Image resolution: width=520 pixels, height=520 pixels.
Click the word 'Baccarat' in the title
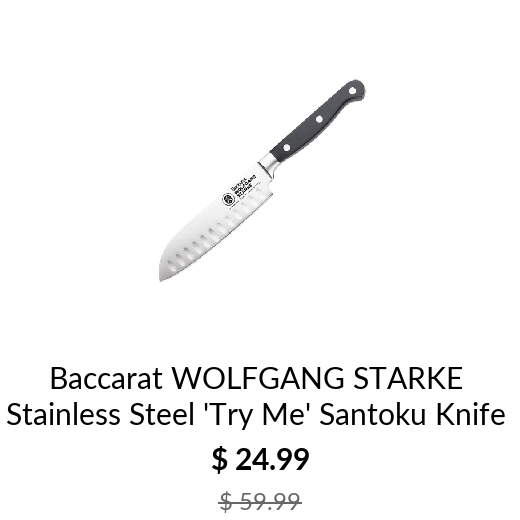(106, 378)
